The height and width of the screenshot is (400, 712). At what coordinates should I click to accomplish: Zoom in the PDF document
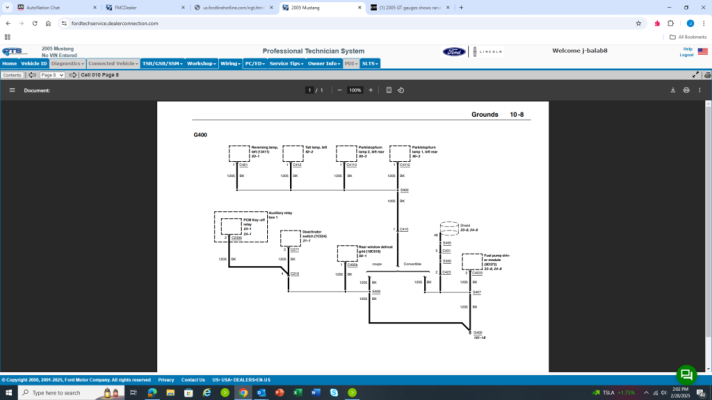click(371, 90)
